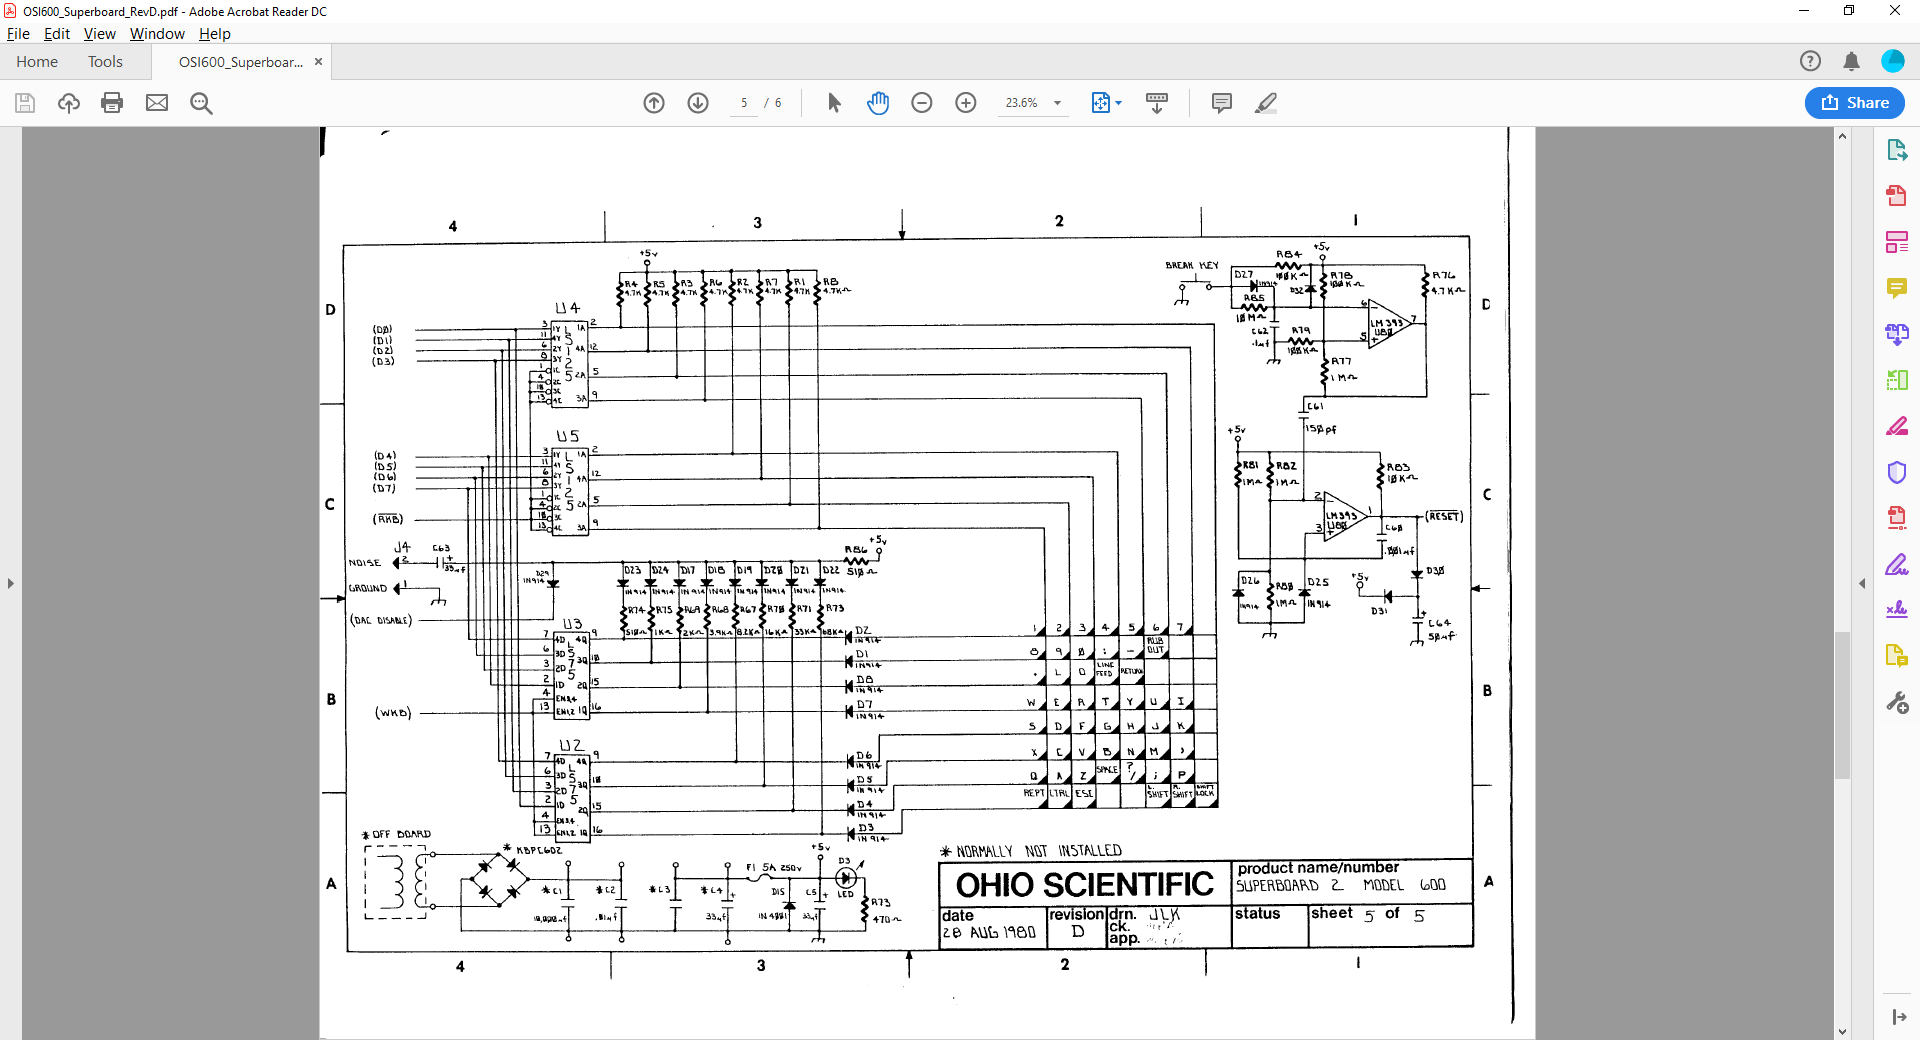Click the page number field
Image resolution: width=1920 pixels, height=1040 pixels.
(744, 103)
